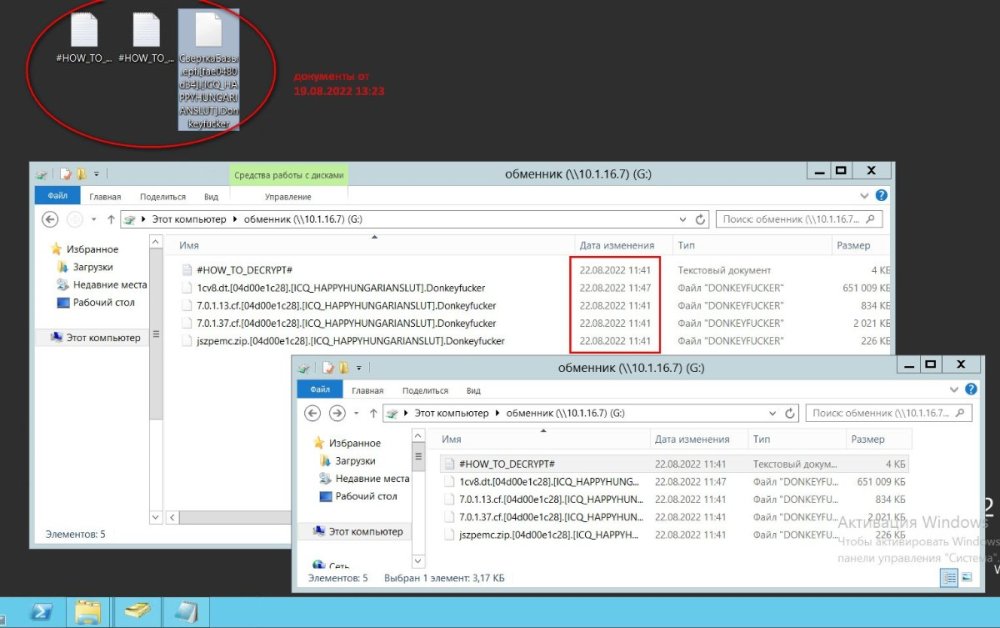Click sidebar scroll-down arrow in back window
This screenshot has width=1000, height=628.
156,517
